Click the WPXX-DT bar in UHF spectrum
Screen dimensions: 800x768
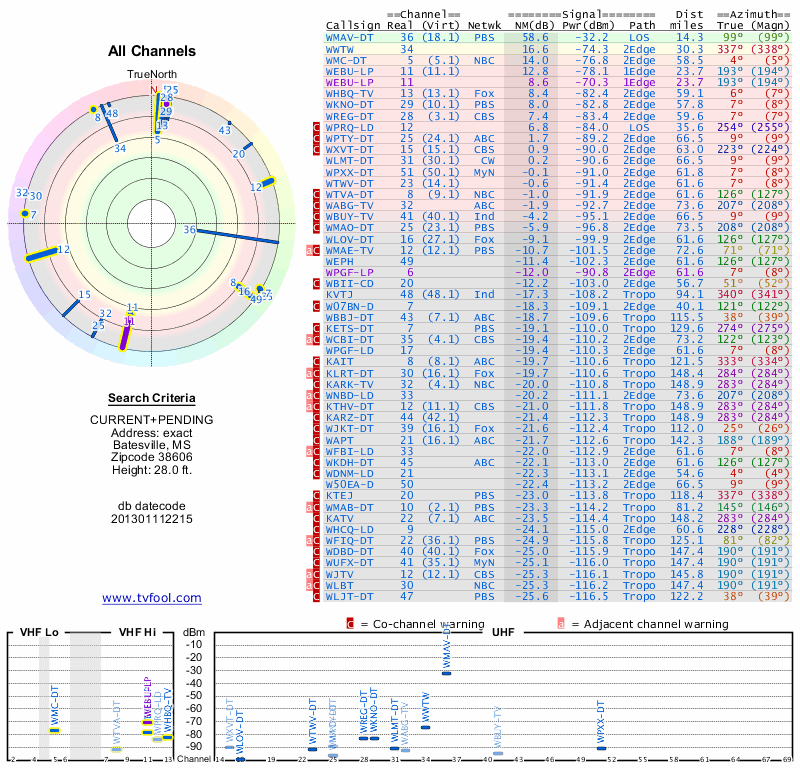click(x=602, y=745)
